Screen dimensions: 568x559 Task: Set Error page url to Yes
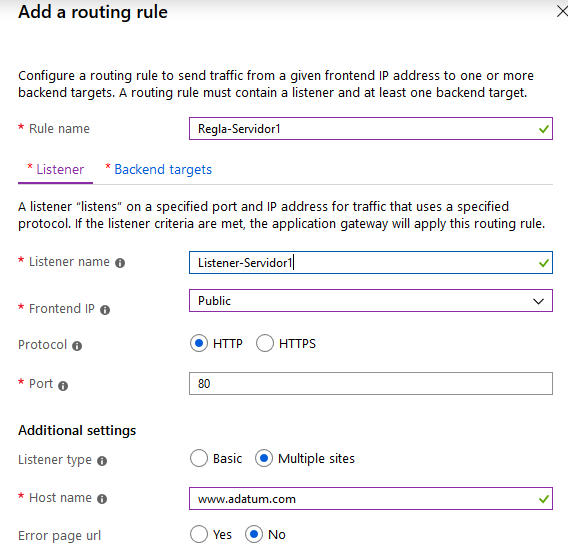pos(199,534)
